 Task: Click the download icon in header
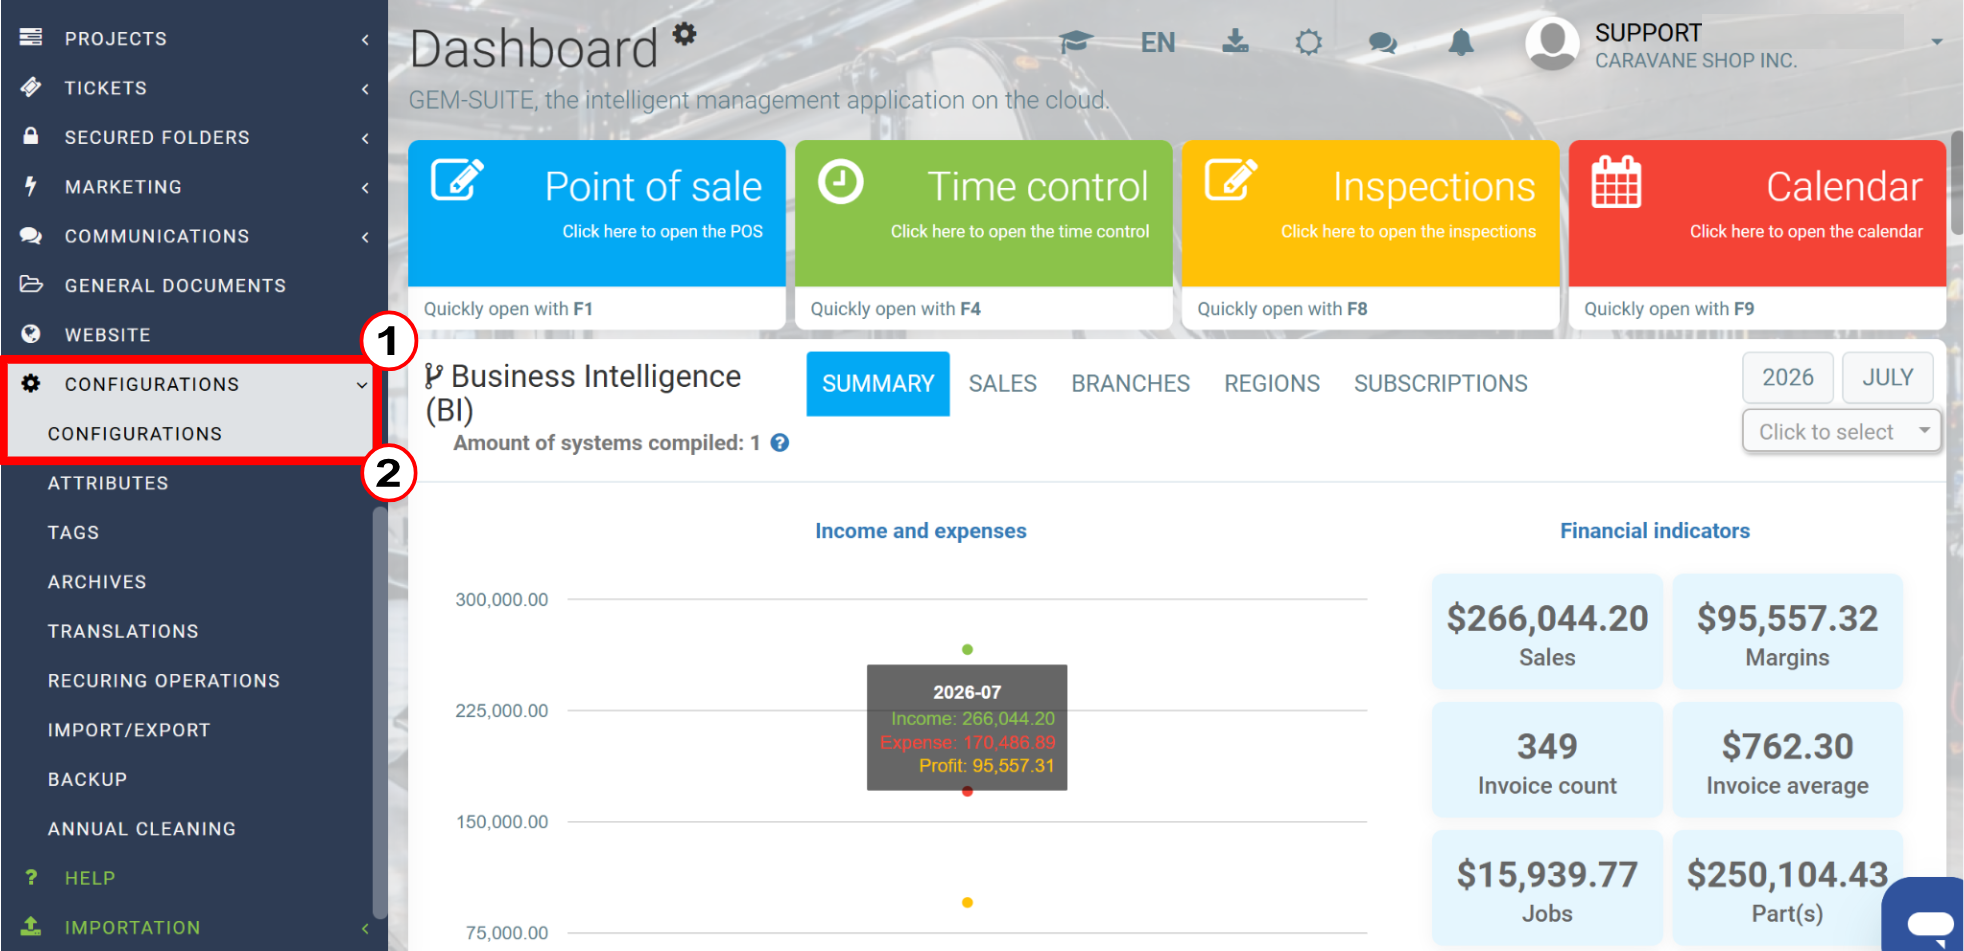1236,41
